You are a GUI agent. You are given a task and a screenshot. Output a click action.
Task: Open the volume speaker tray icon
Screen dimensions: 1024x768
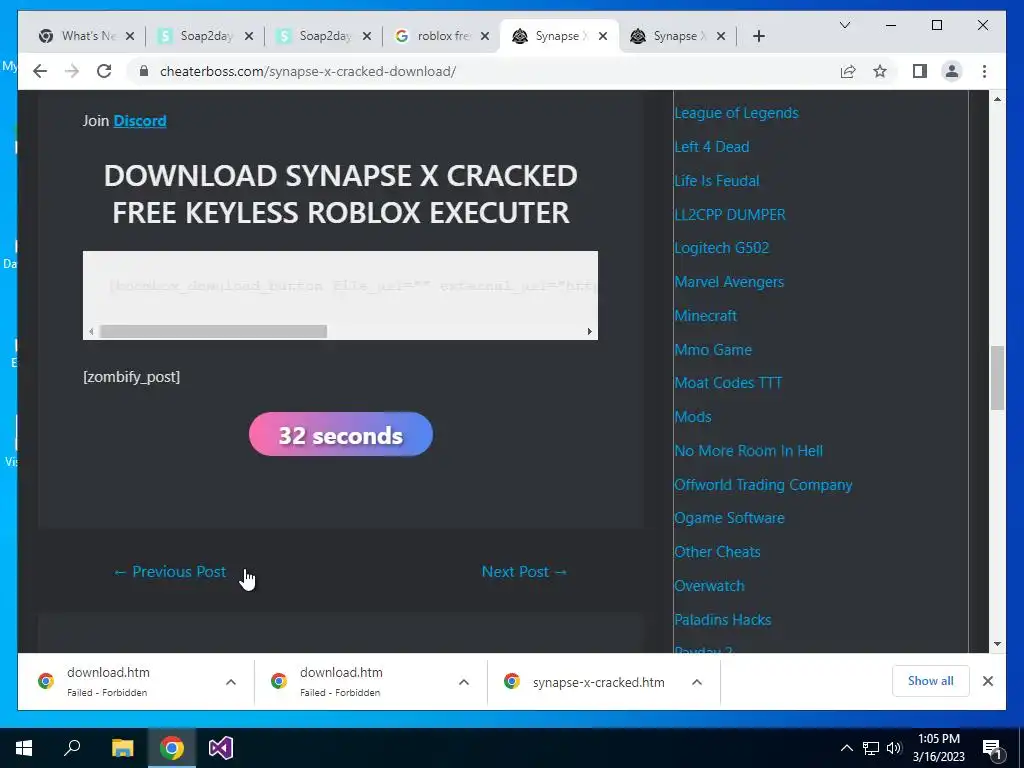click(893, 748)
